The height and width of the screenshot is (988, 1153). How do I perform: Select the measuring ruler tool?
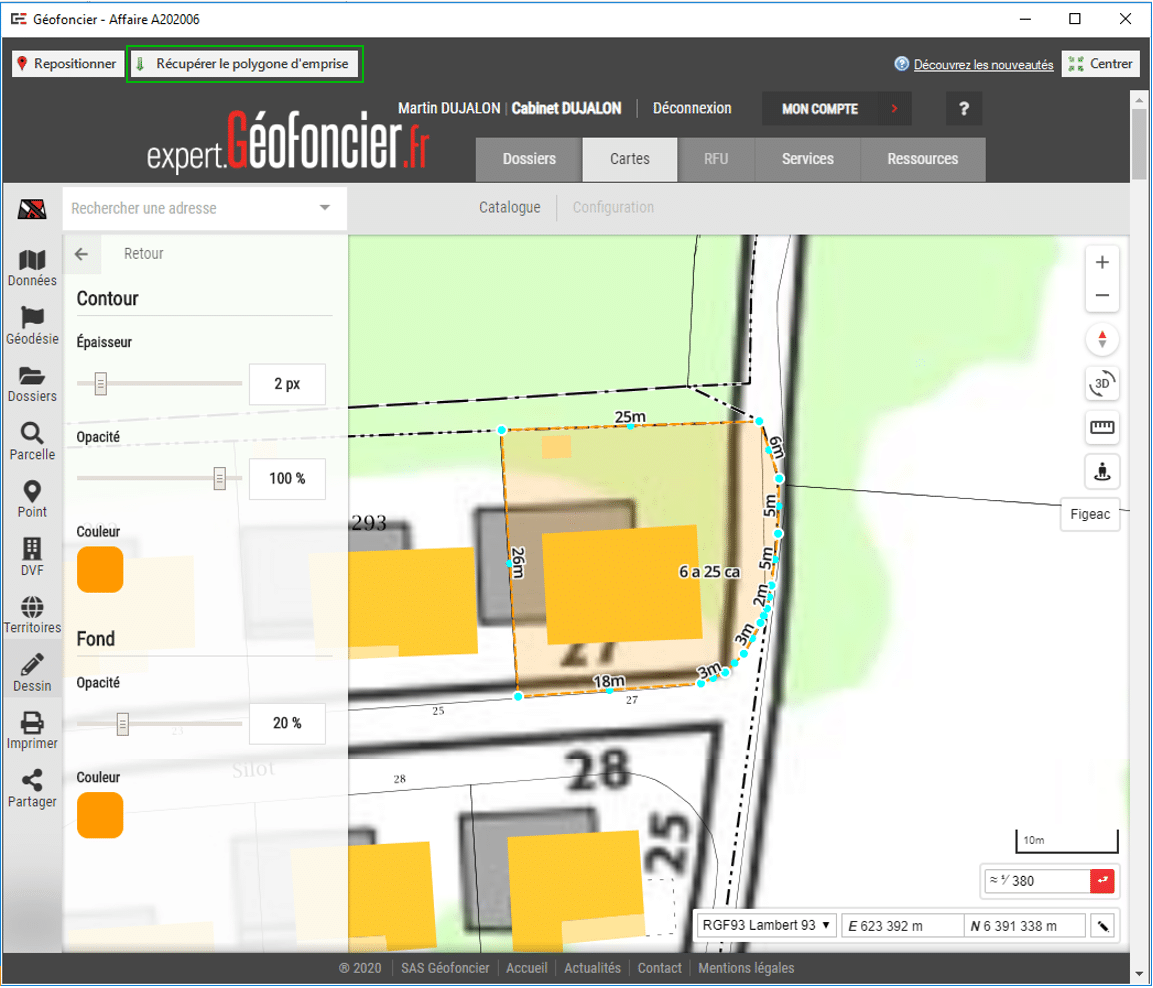click(x=1102, y=428)
